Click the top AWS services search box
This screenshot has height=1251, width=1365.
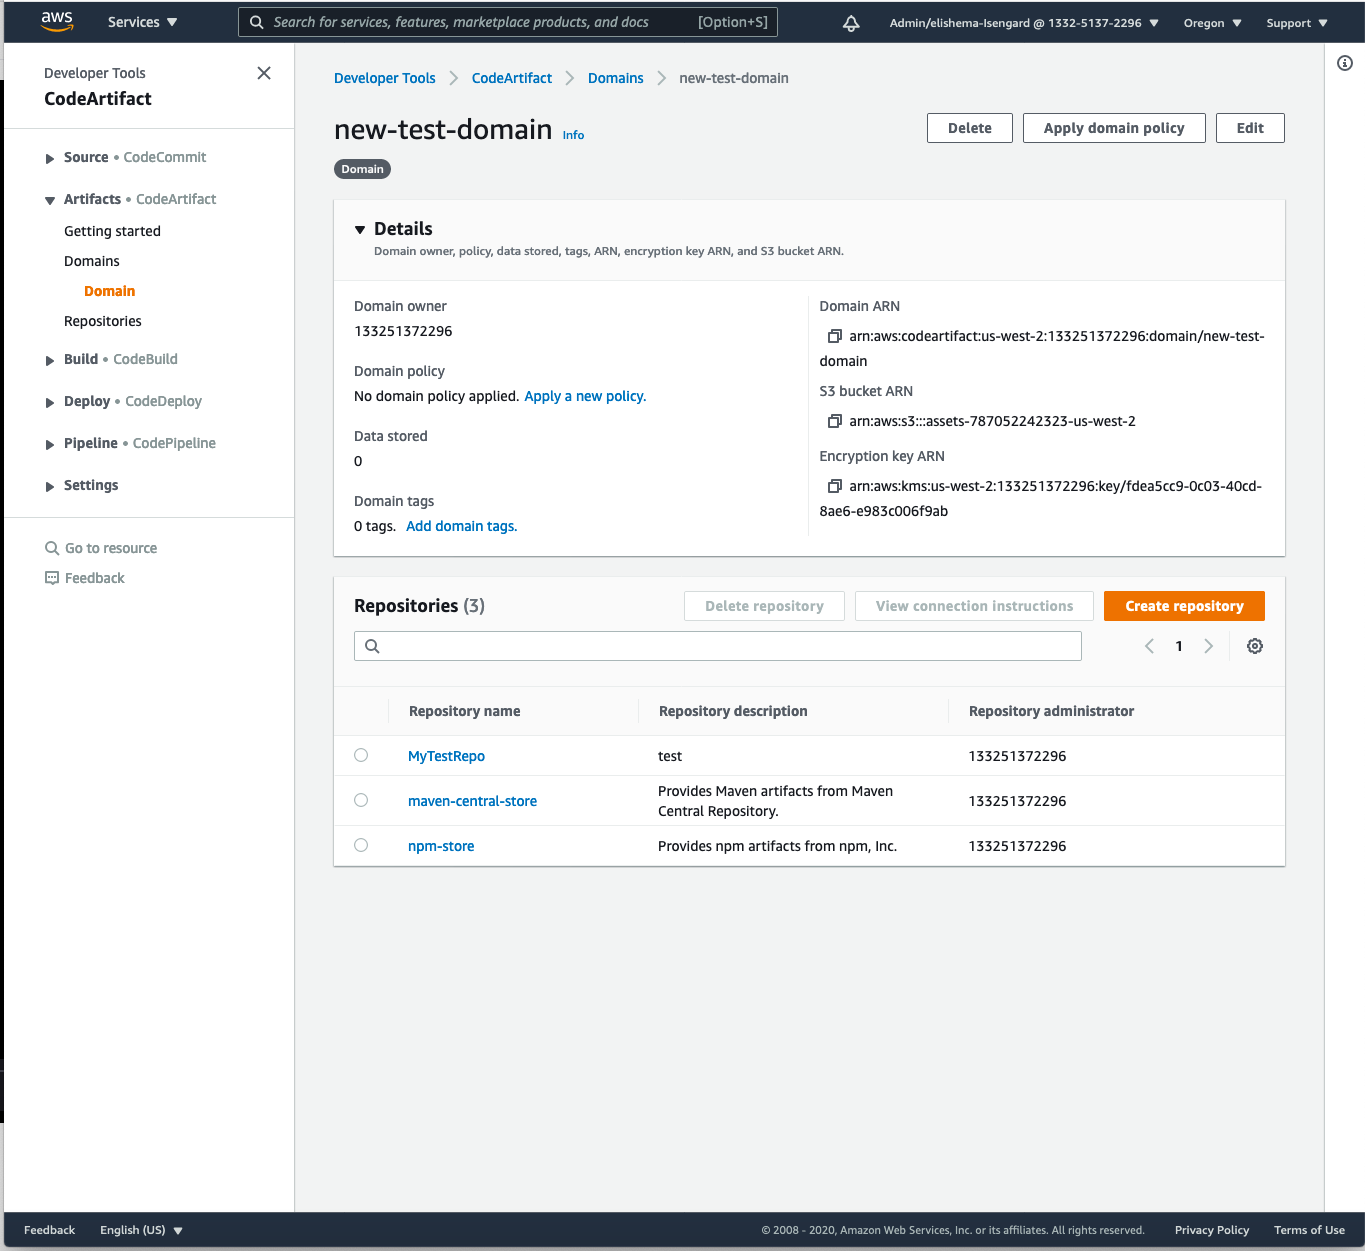[x=508, y=22]
